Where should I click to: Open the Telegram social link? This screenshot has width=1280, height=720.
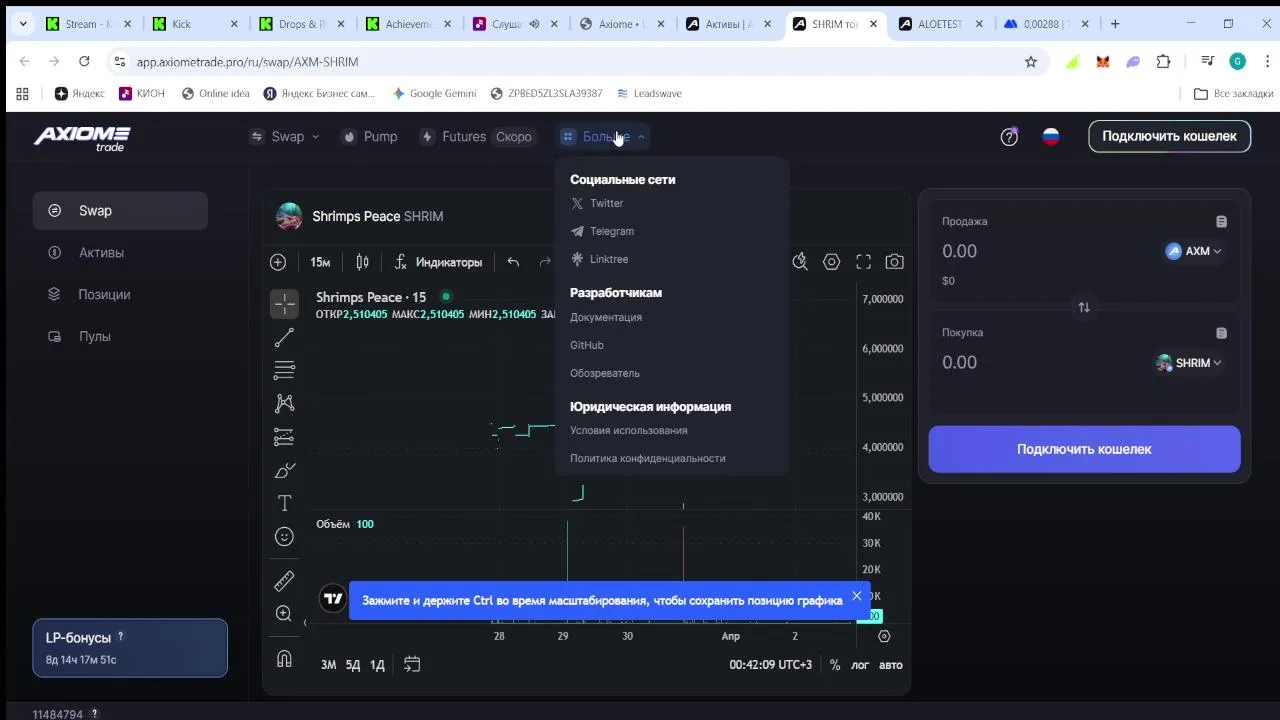[x=602, y=231]
